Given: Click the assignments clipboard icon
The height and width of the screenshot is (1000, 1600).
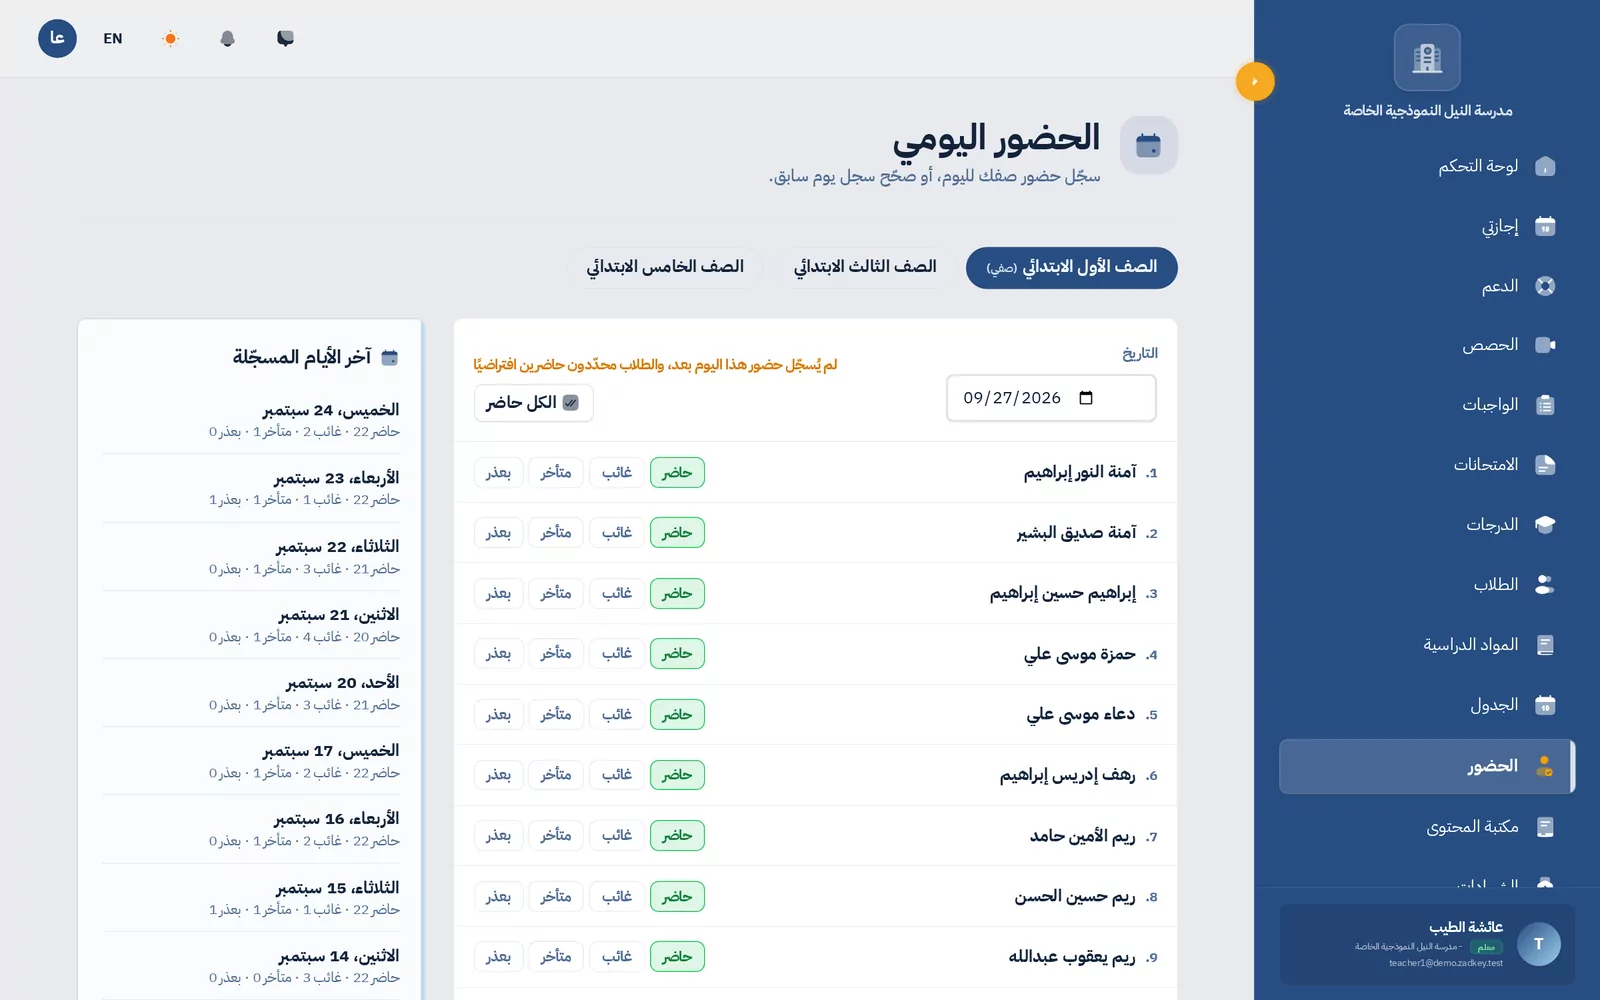Looking at the screenshot, I should click(1545, 405).
